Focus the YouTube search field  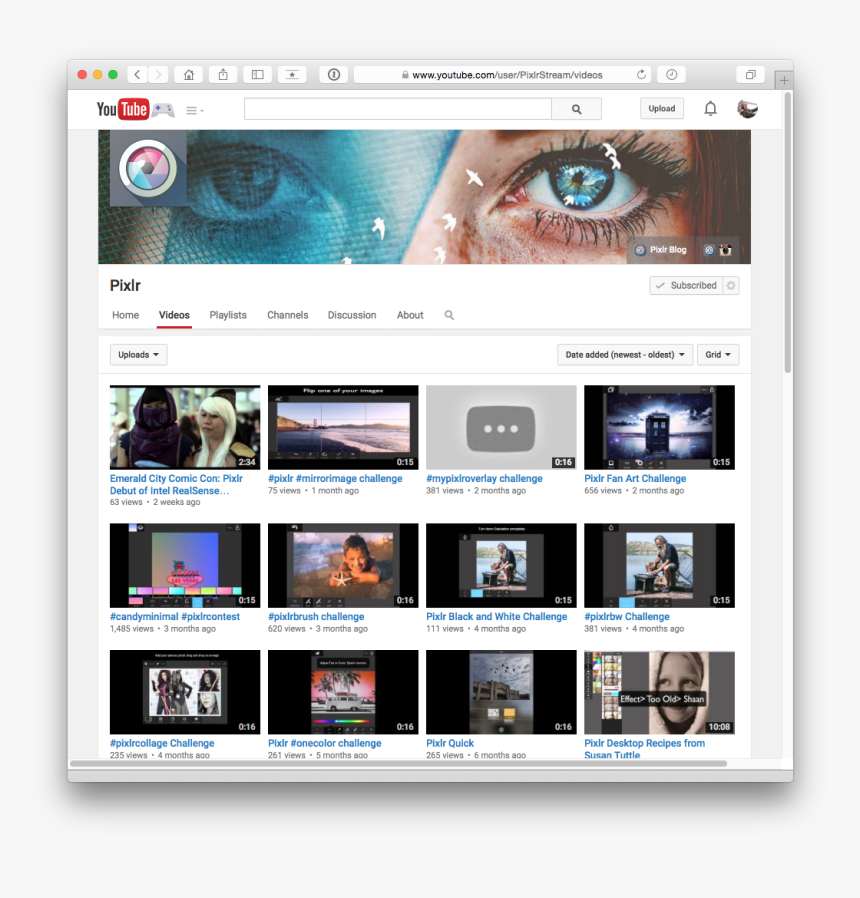398,109
